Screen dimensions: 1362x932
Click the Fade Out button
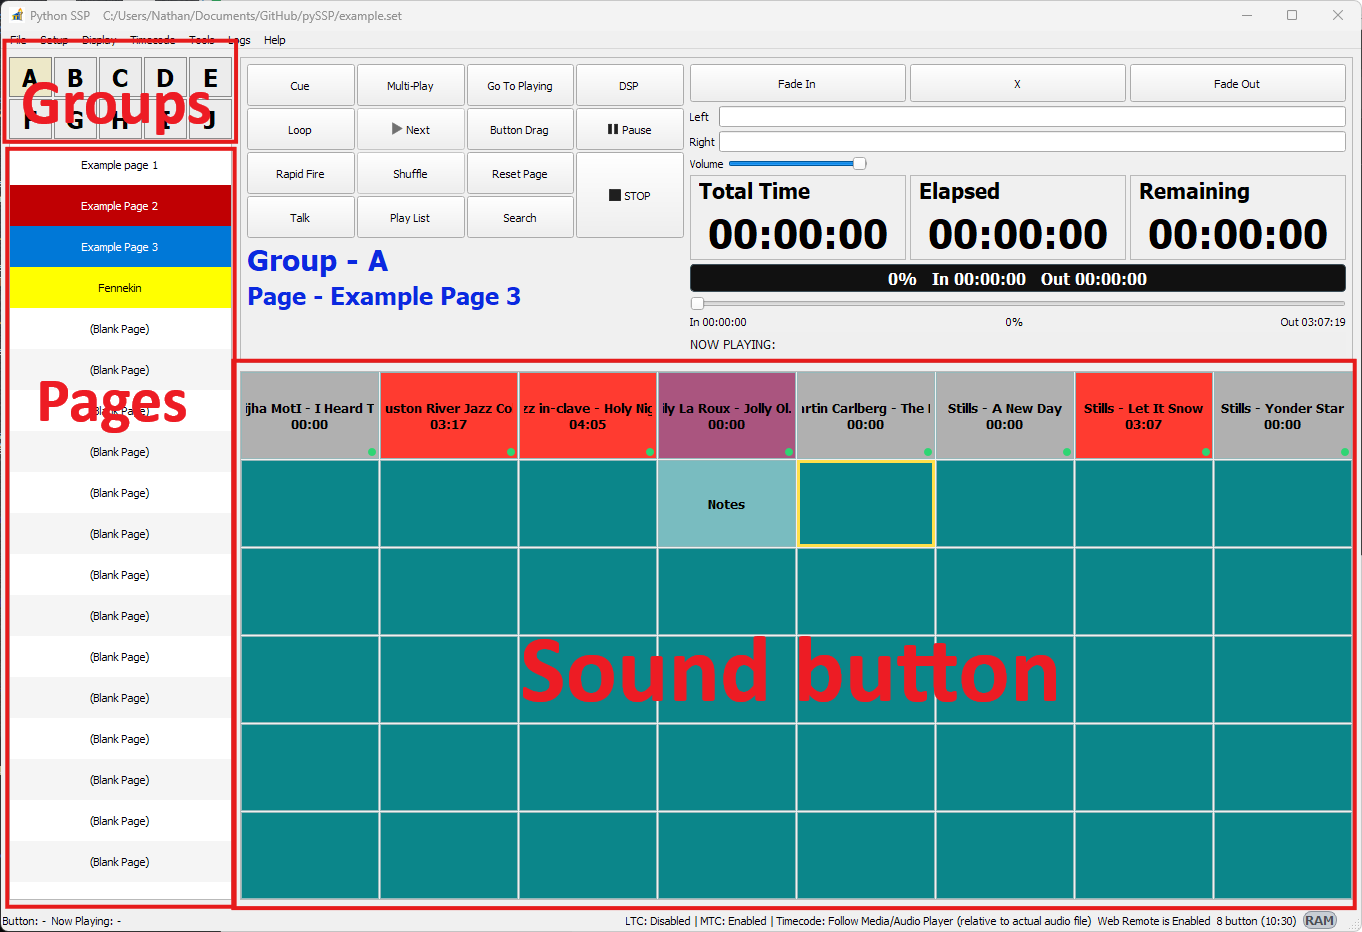1237,83
